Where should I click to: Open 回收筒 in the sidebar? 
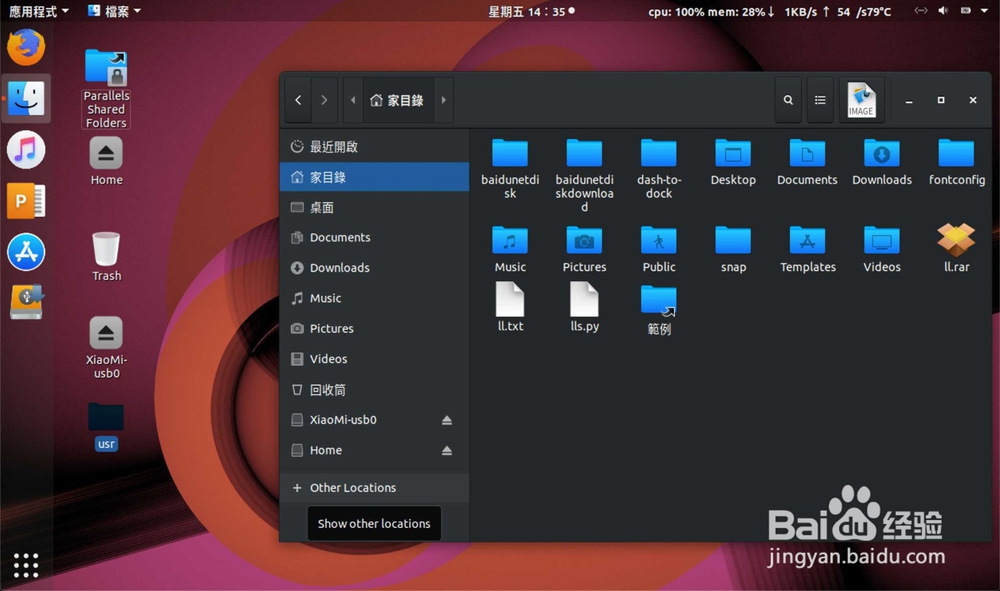pos(374,390)
